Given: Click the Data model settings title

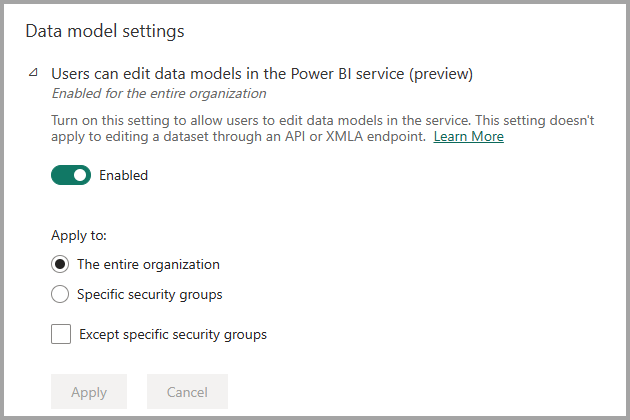Looking at the screenshot, I should point(105,31).
